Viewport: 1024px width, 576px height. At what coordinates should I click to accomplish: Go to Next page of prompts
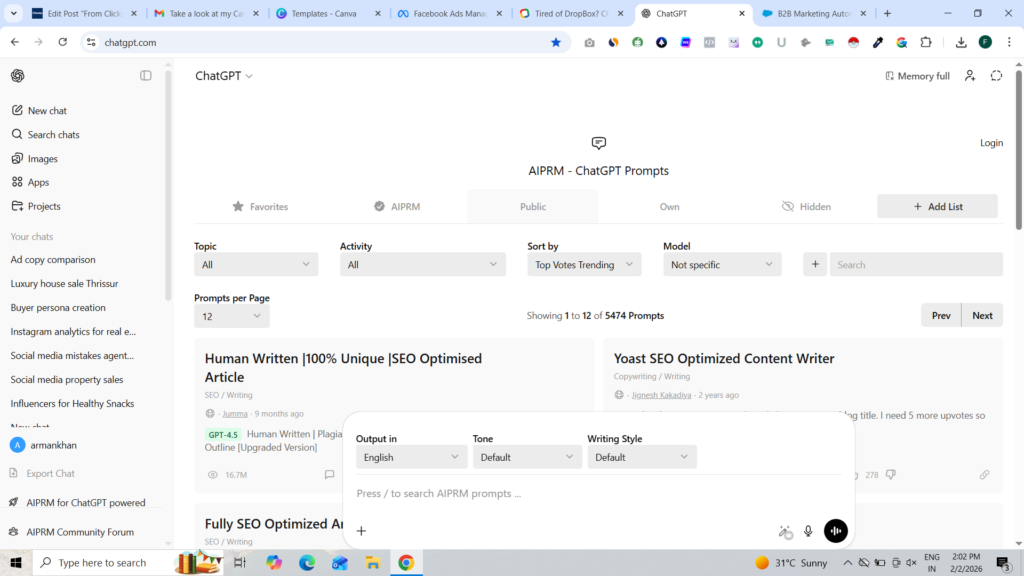pos(982,316)
